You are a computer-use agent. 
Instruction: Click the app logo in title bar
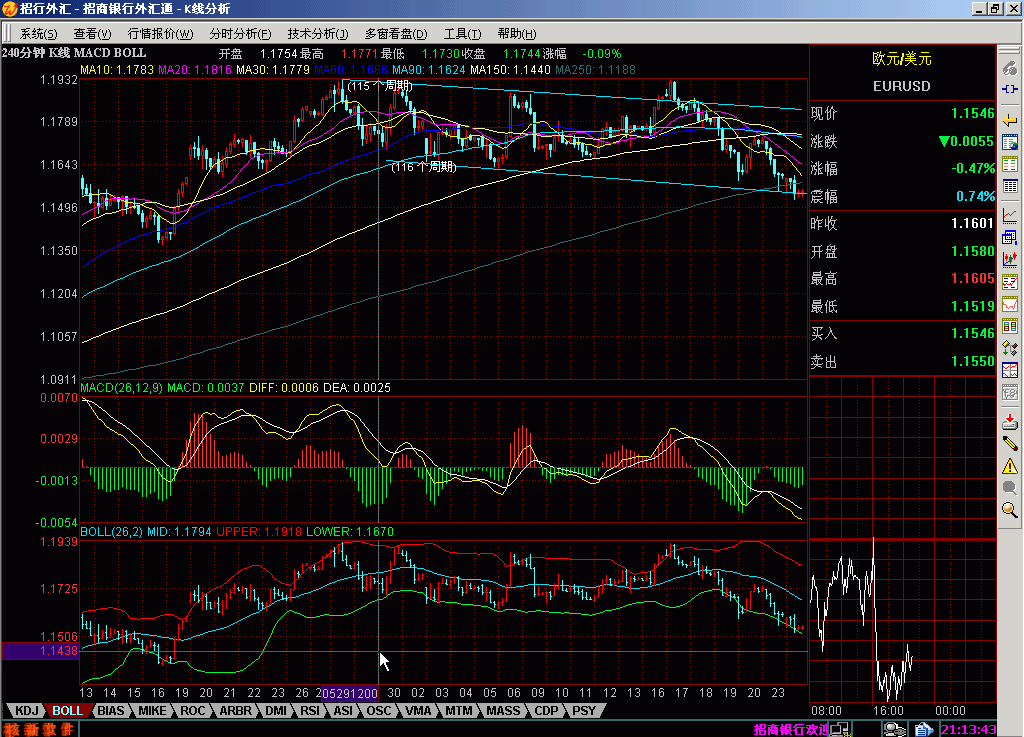click(9, 9)
